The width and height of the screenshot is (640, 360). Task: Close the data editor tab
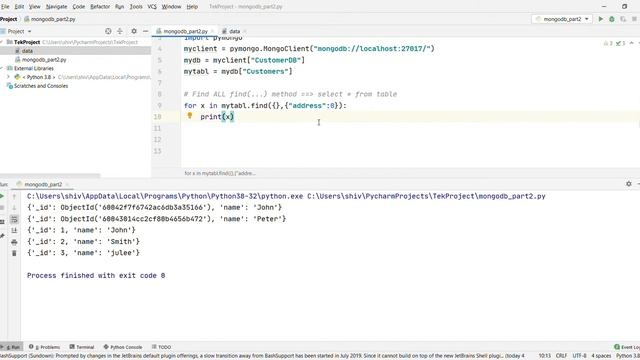(245, 31)
